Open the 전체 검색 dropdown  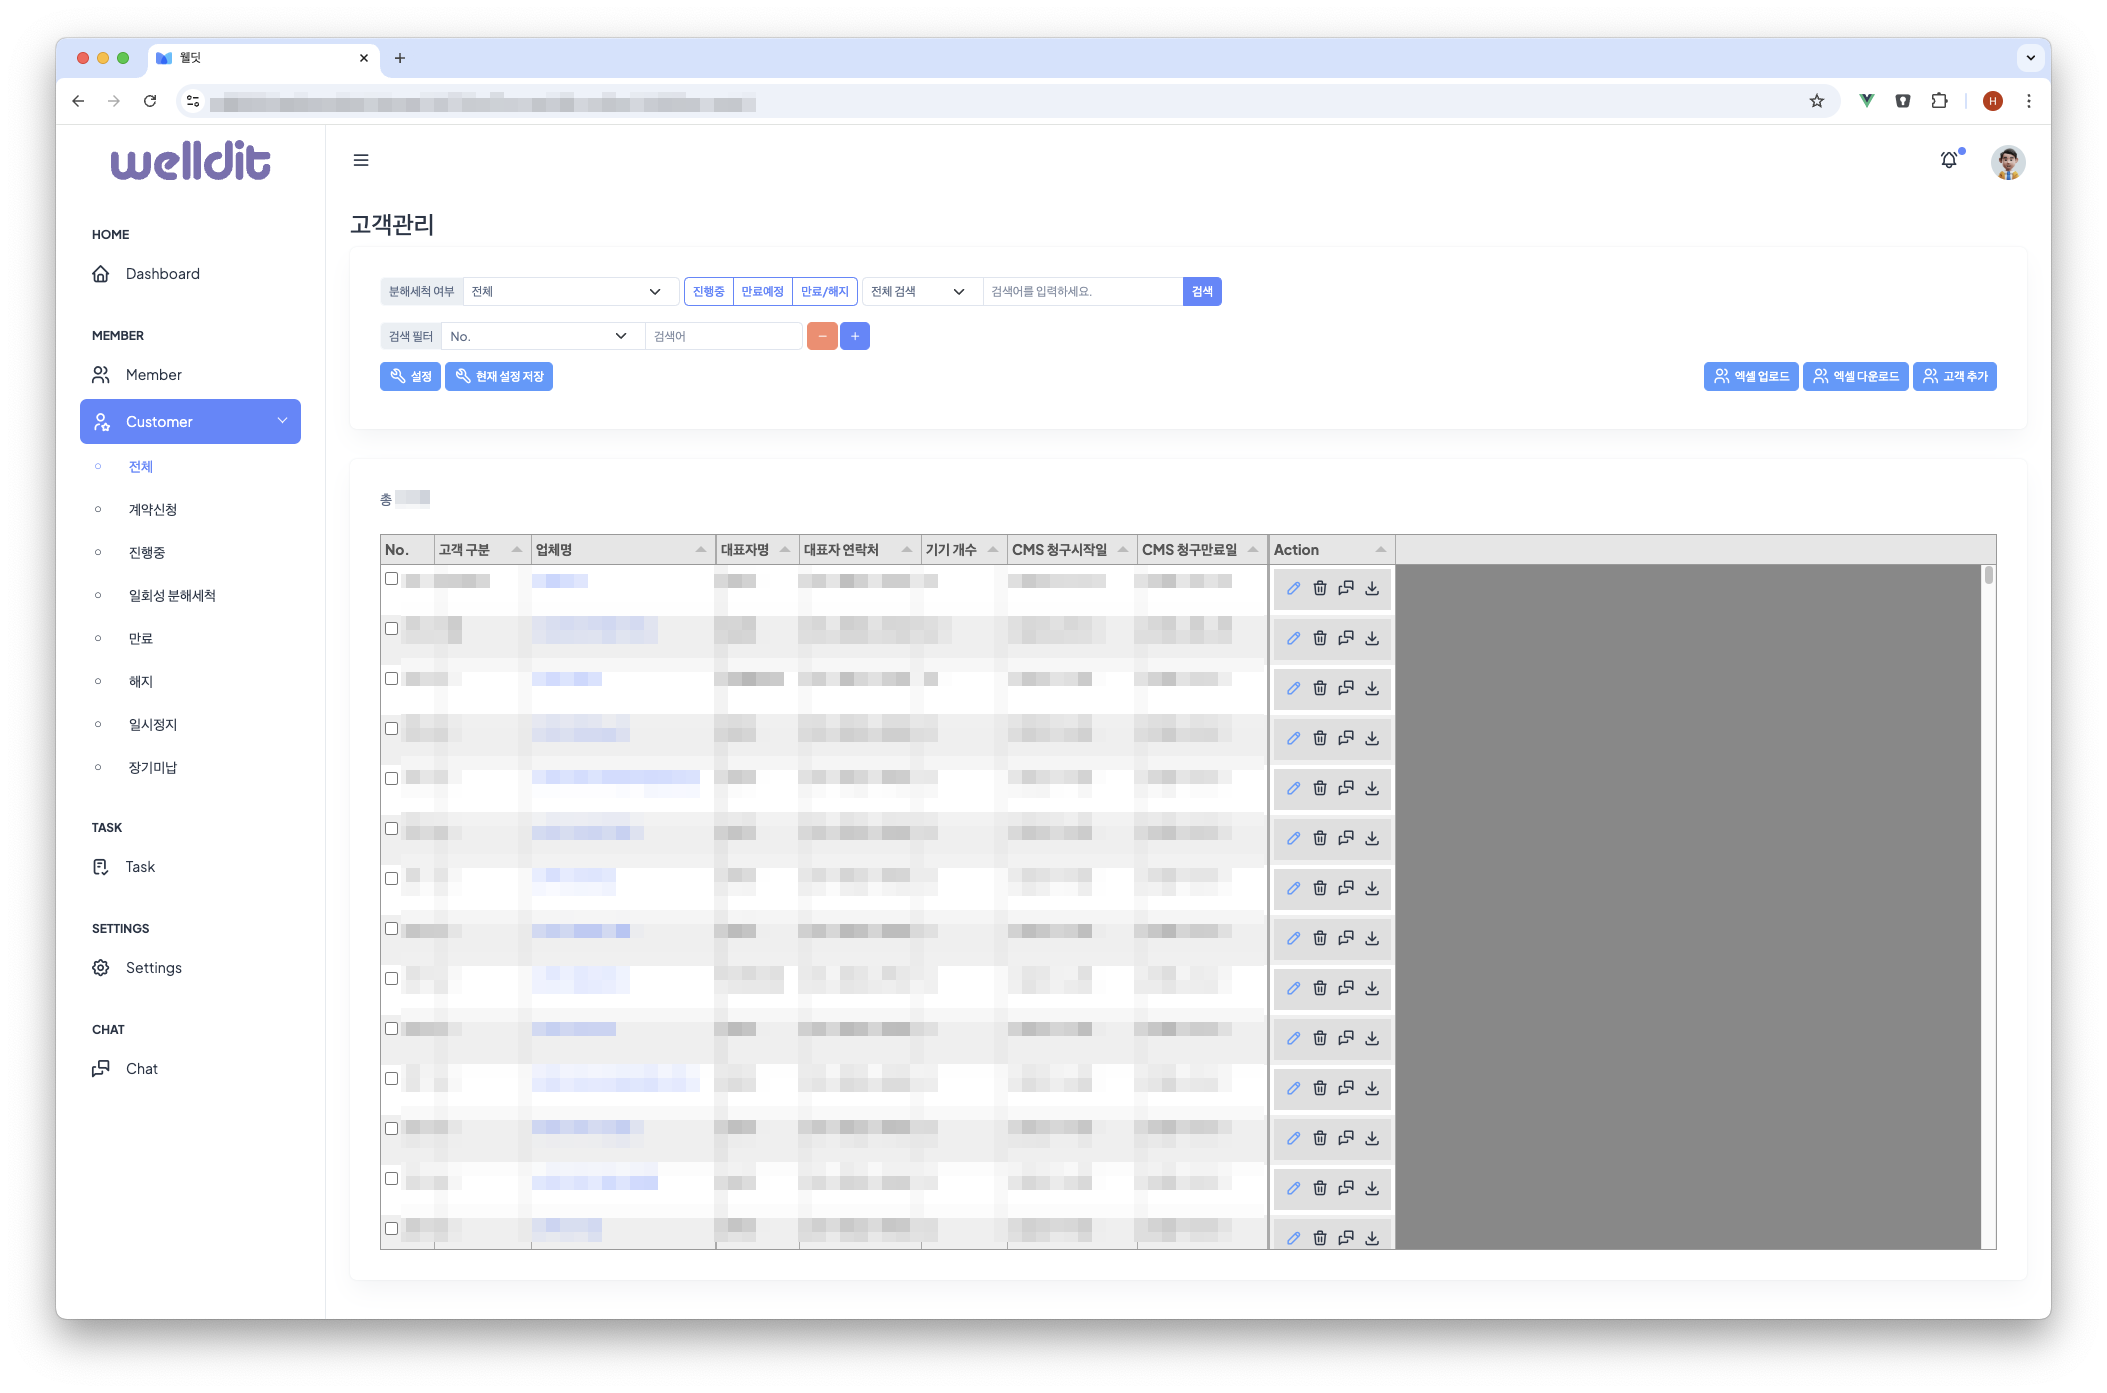pyautogui.click(x=921, y=291)
